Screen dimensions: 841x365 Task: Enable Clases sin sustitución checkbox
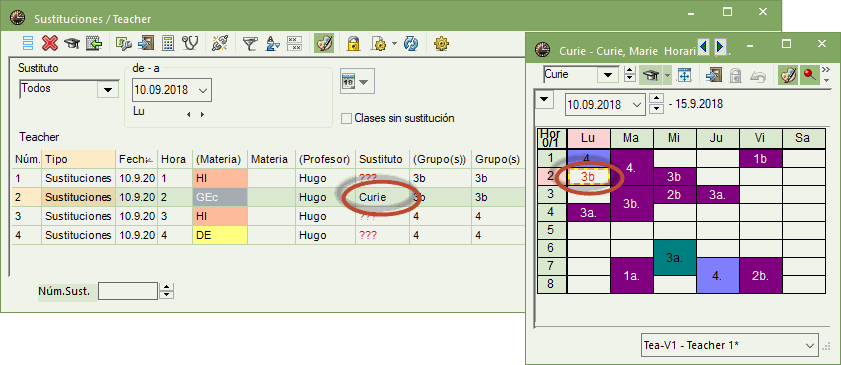click(x=346, y=118)
